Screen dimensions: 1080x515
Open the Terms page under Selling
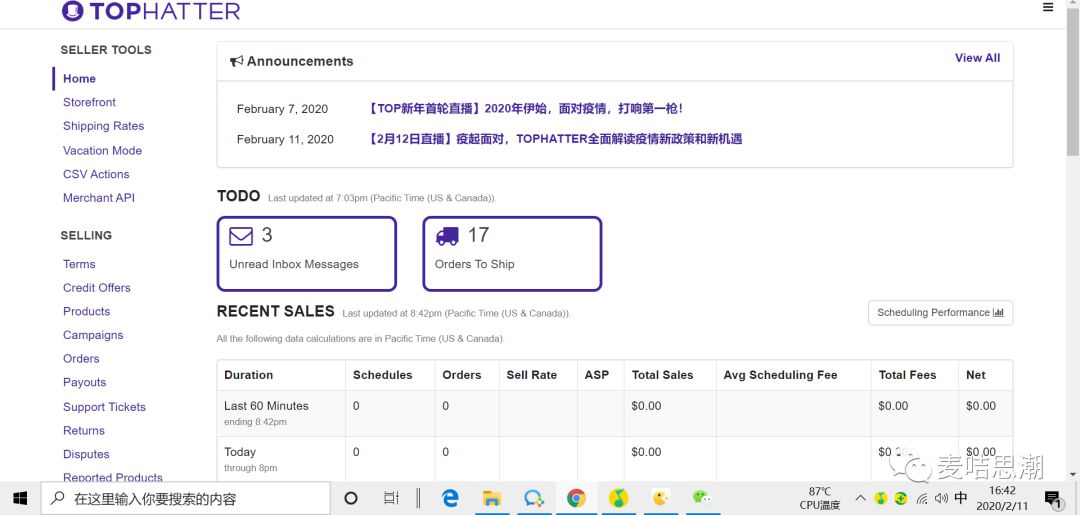click(x=79, y=264)
